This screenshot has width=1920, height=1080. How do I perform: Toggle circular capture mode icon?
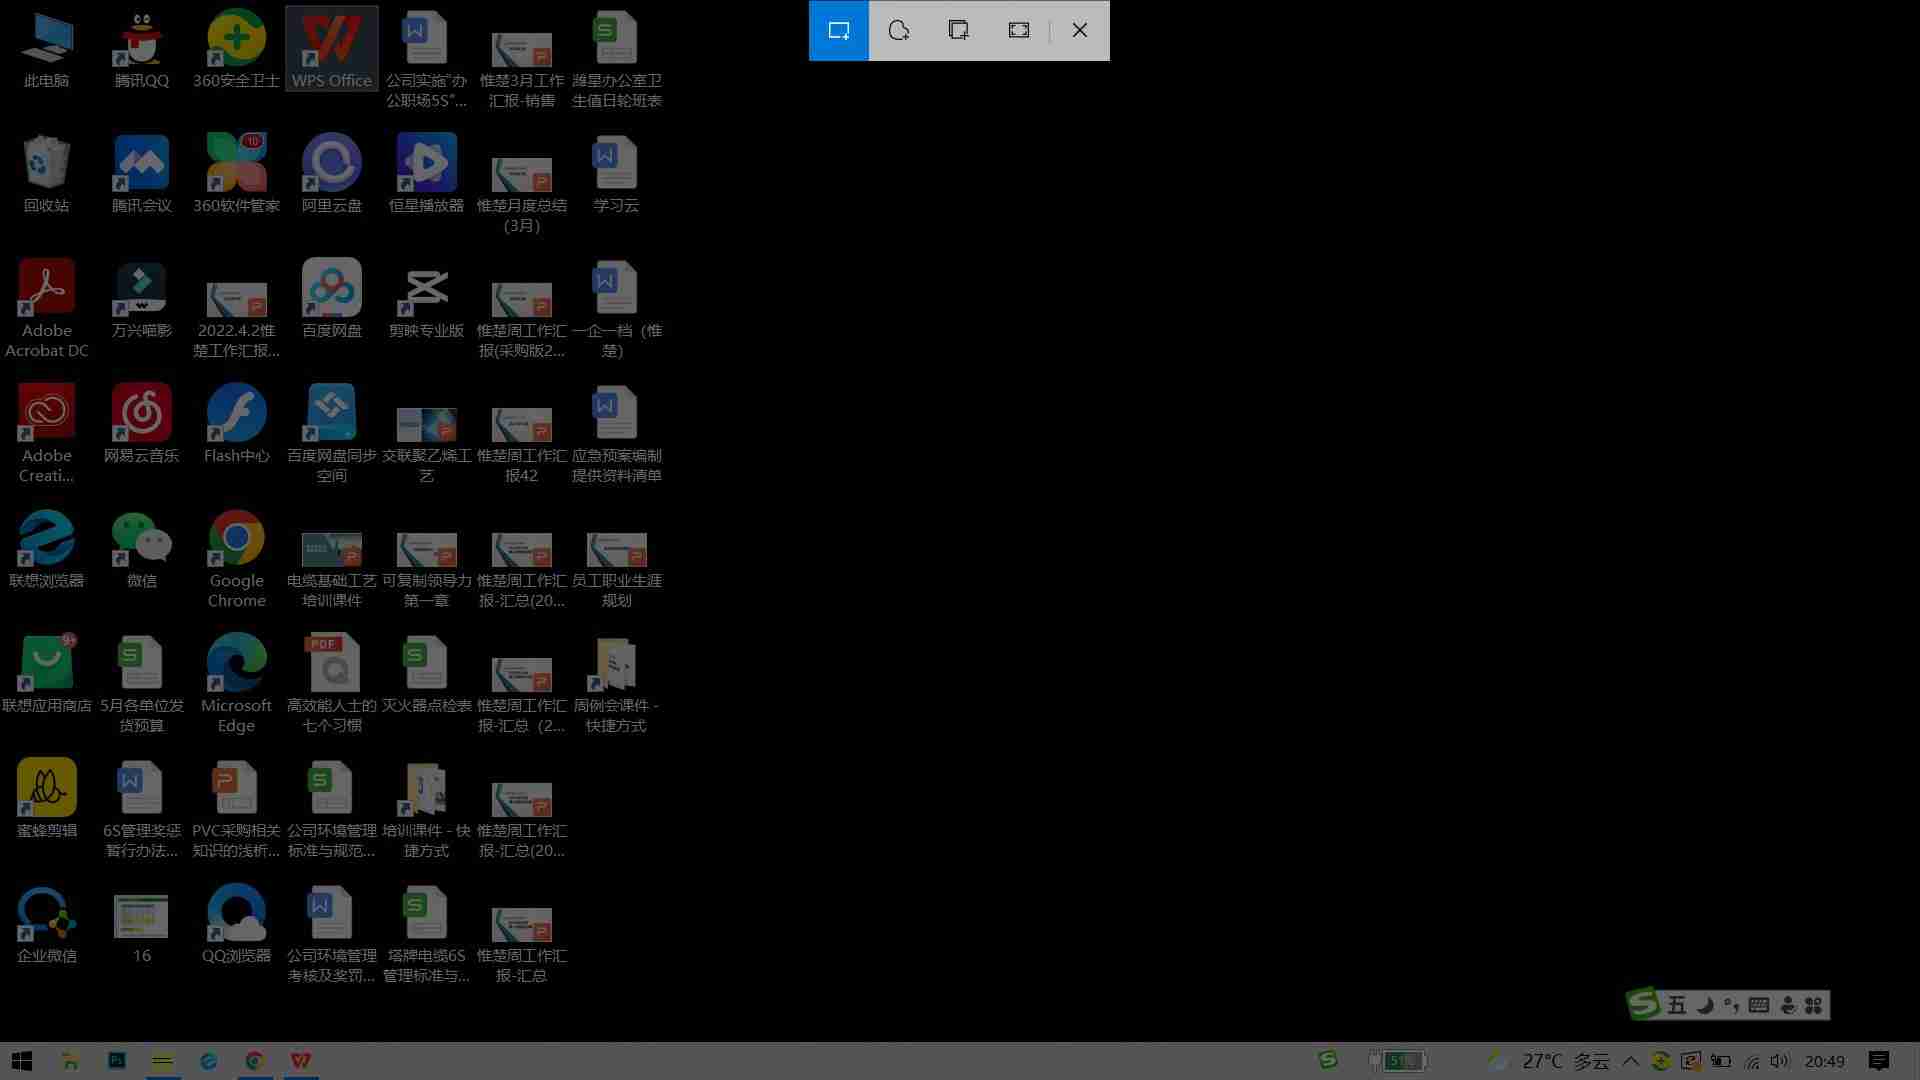pos(898,30)
